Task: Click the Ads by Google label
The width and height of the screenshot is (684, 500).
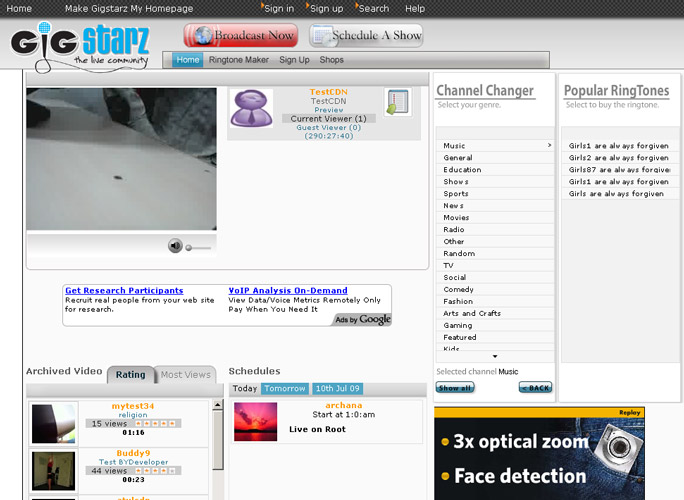Action: click(x=363, y=319)
